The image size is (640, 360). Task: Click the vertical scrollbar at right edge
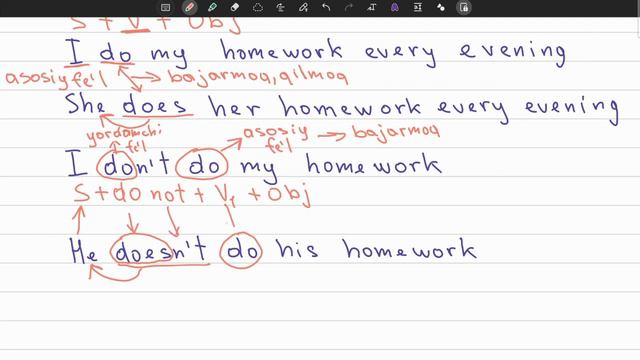(638, 27)
